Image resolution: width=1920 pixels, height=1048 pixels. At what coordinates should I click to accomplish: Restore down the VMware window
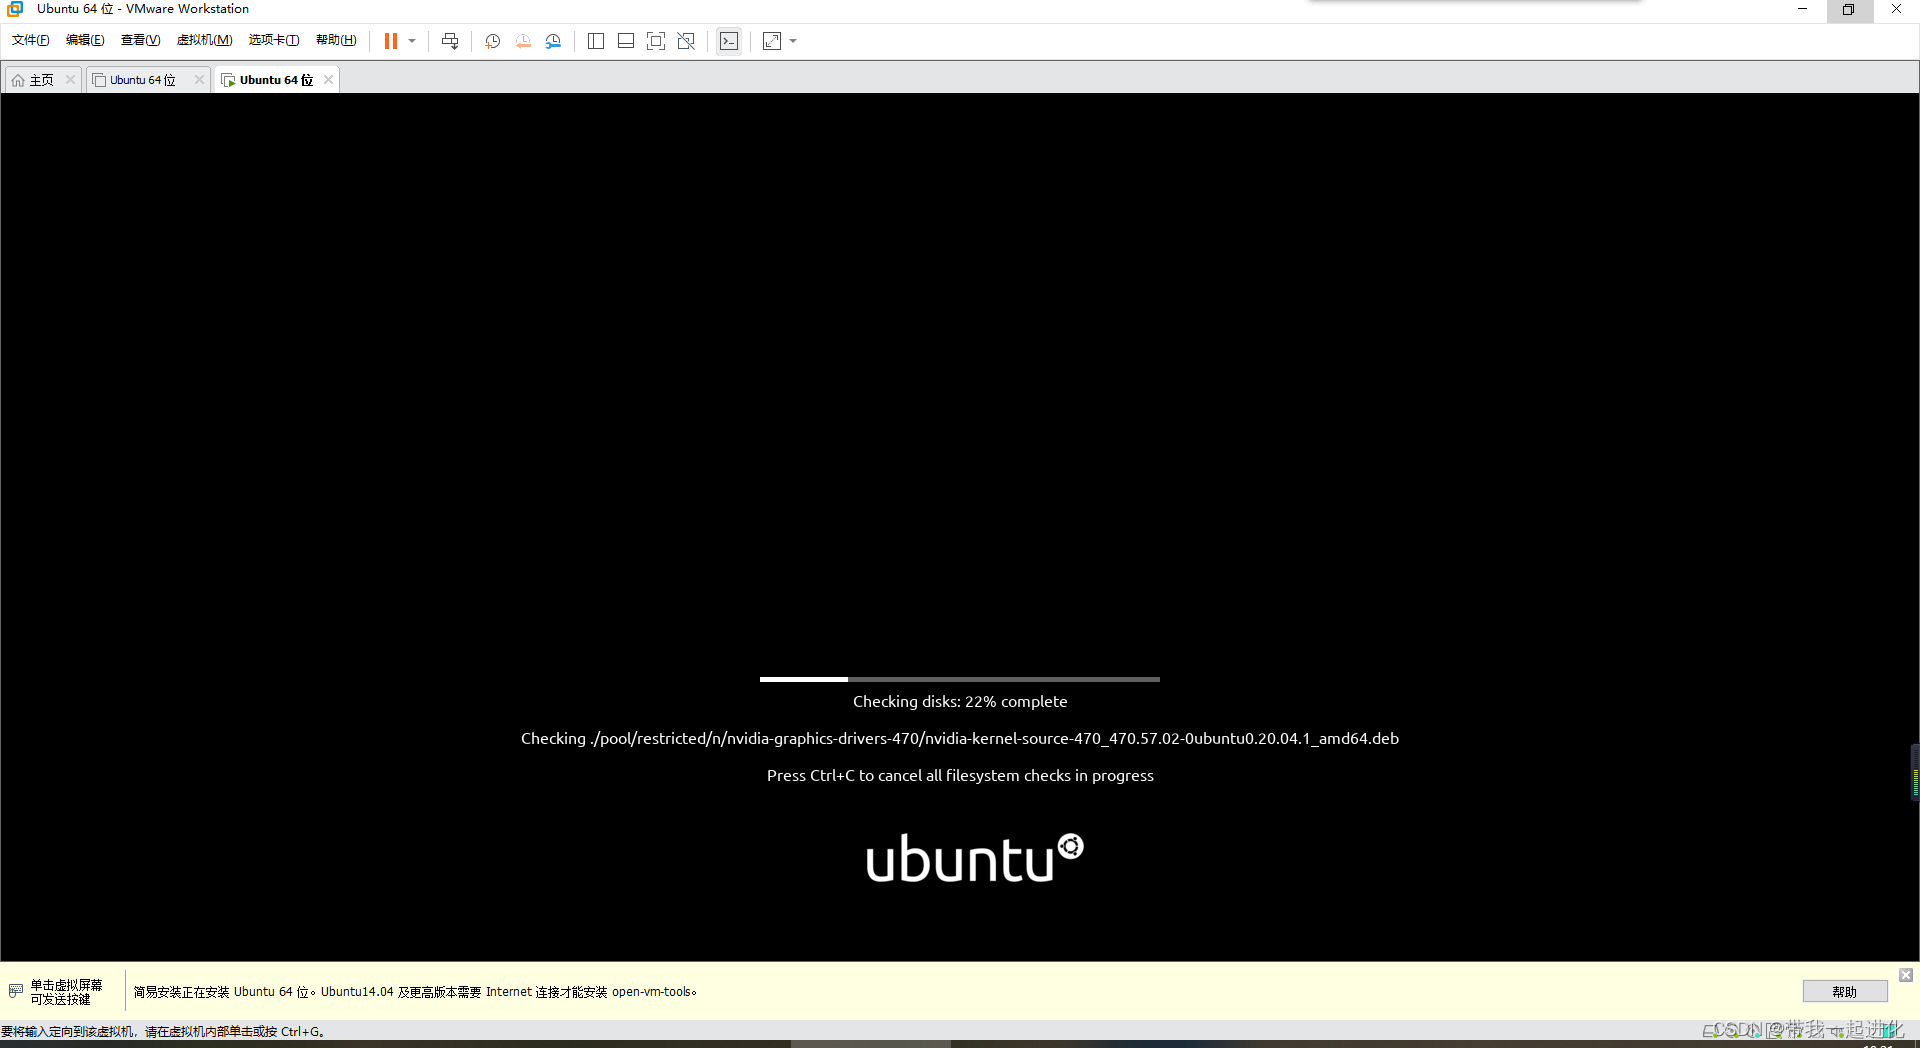pos(1848,9)
